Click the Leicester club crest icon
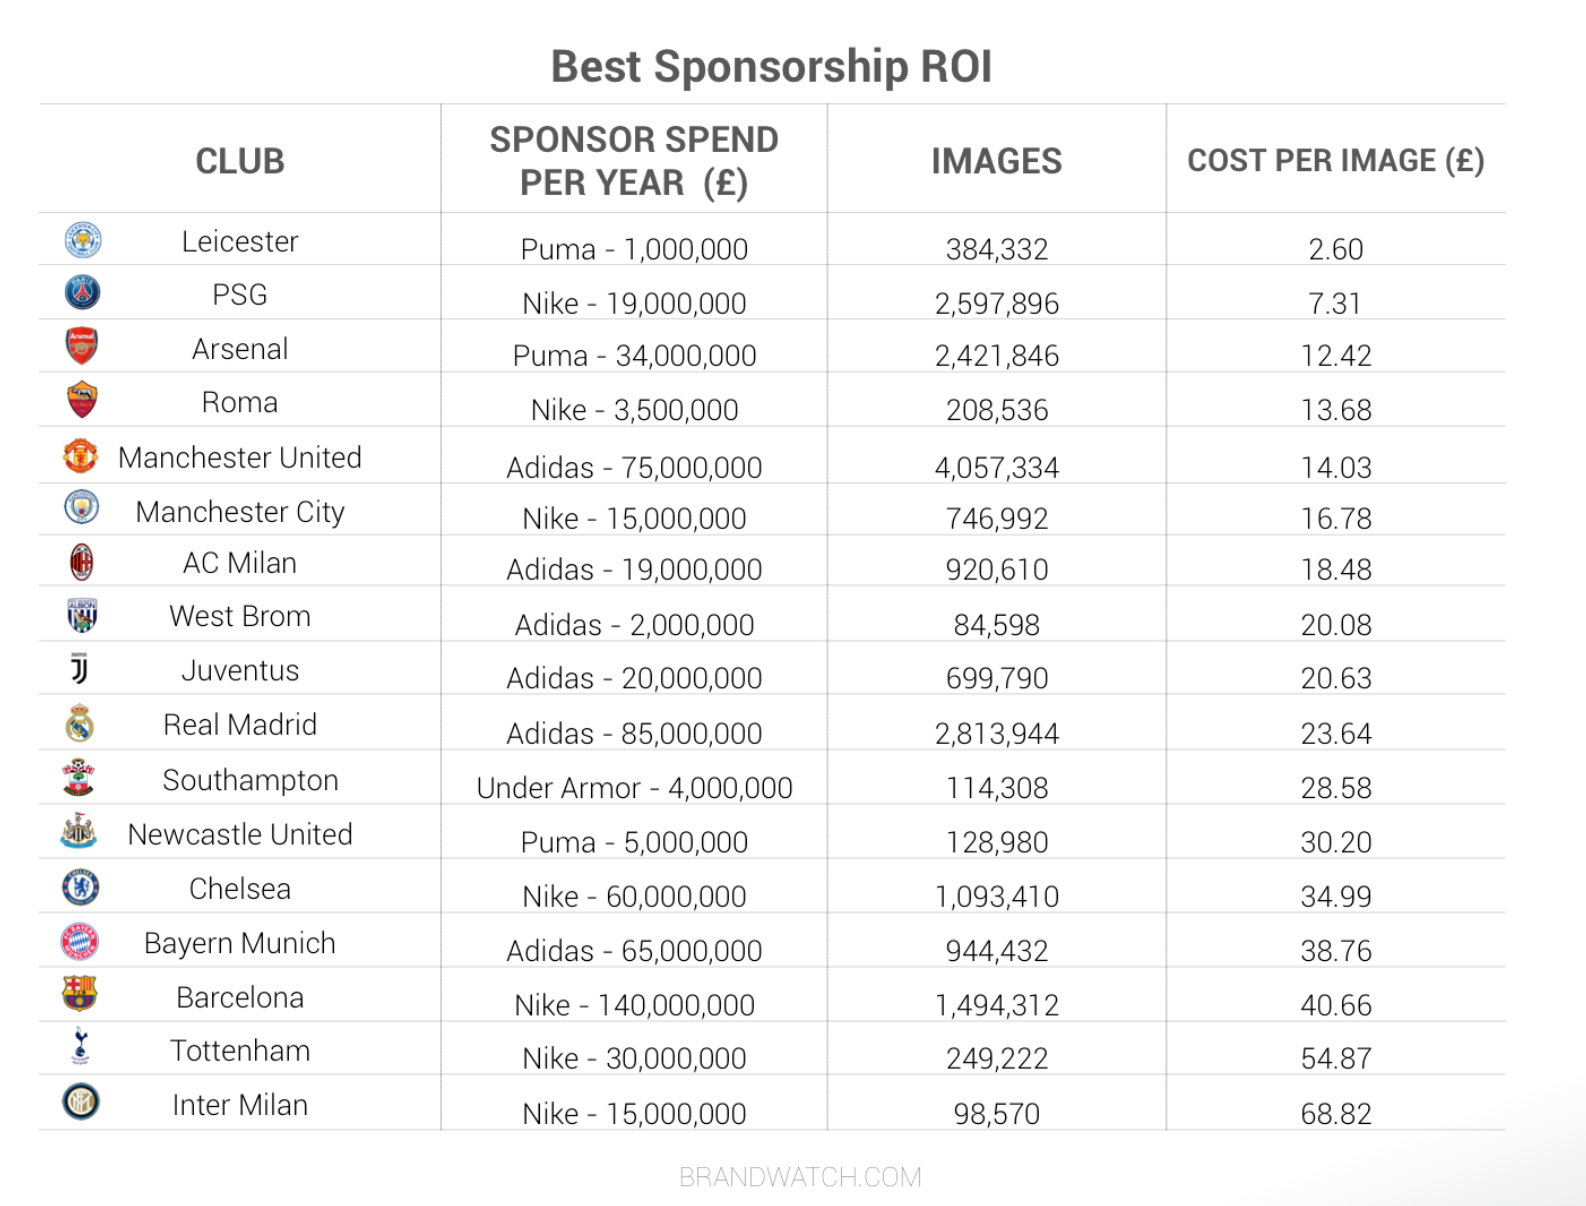 pos(82,241)
